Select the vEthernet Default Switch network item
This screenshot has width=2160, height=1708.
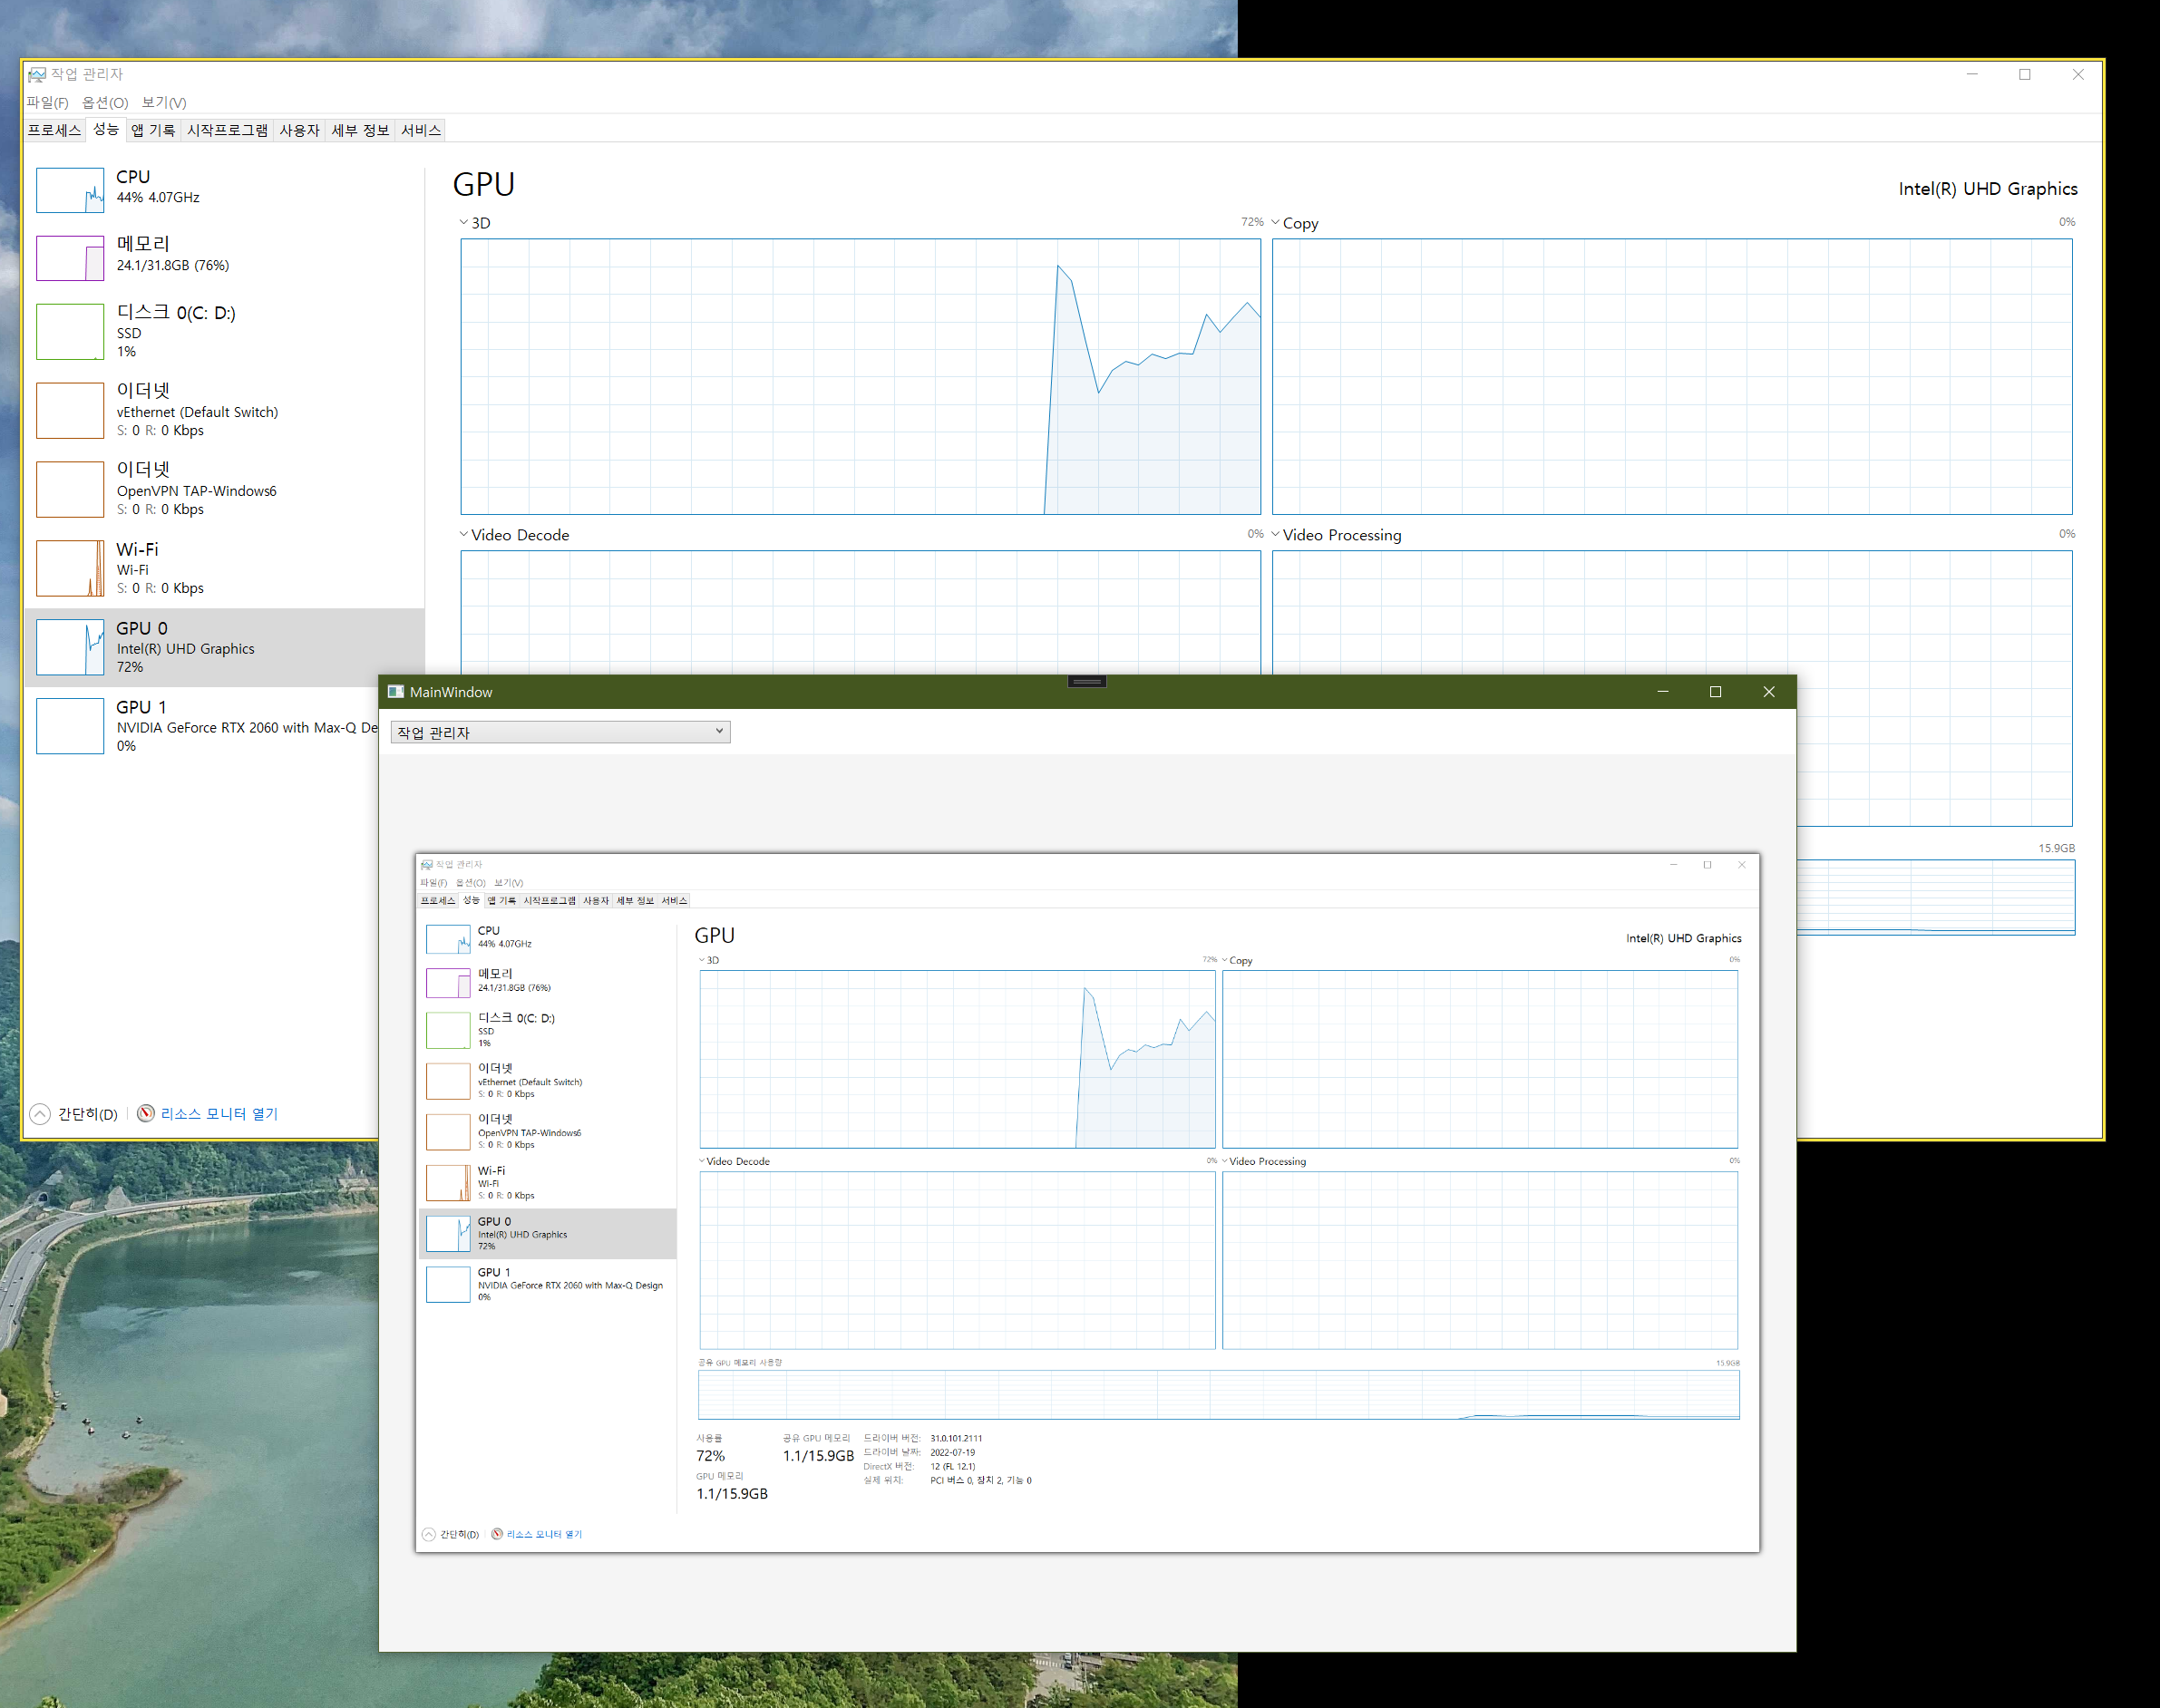[x=196, y=411]
